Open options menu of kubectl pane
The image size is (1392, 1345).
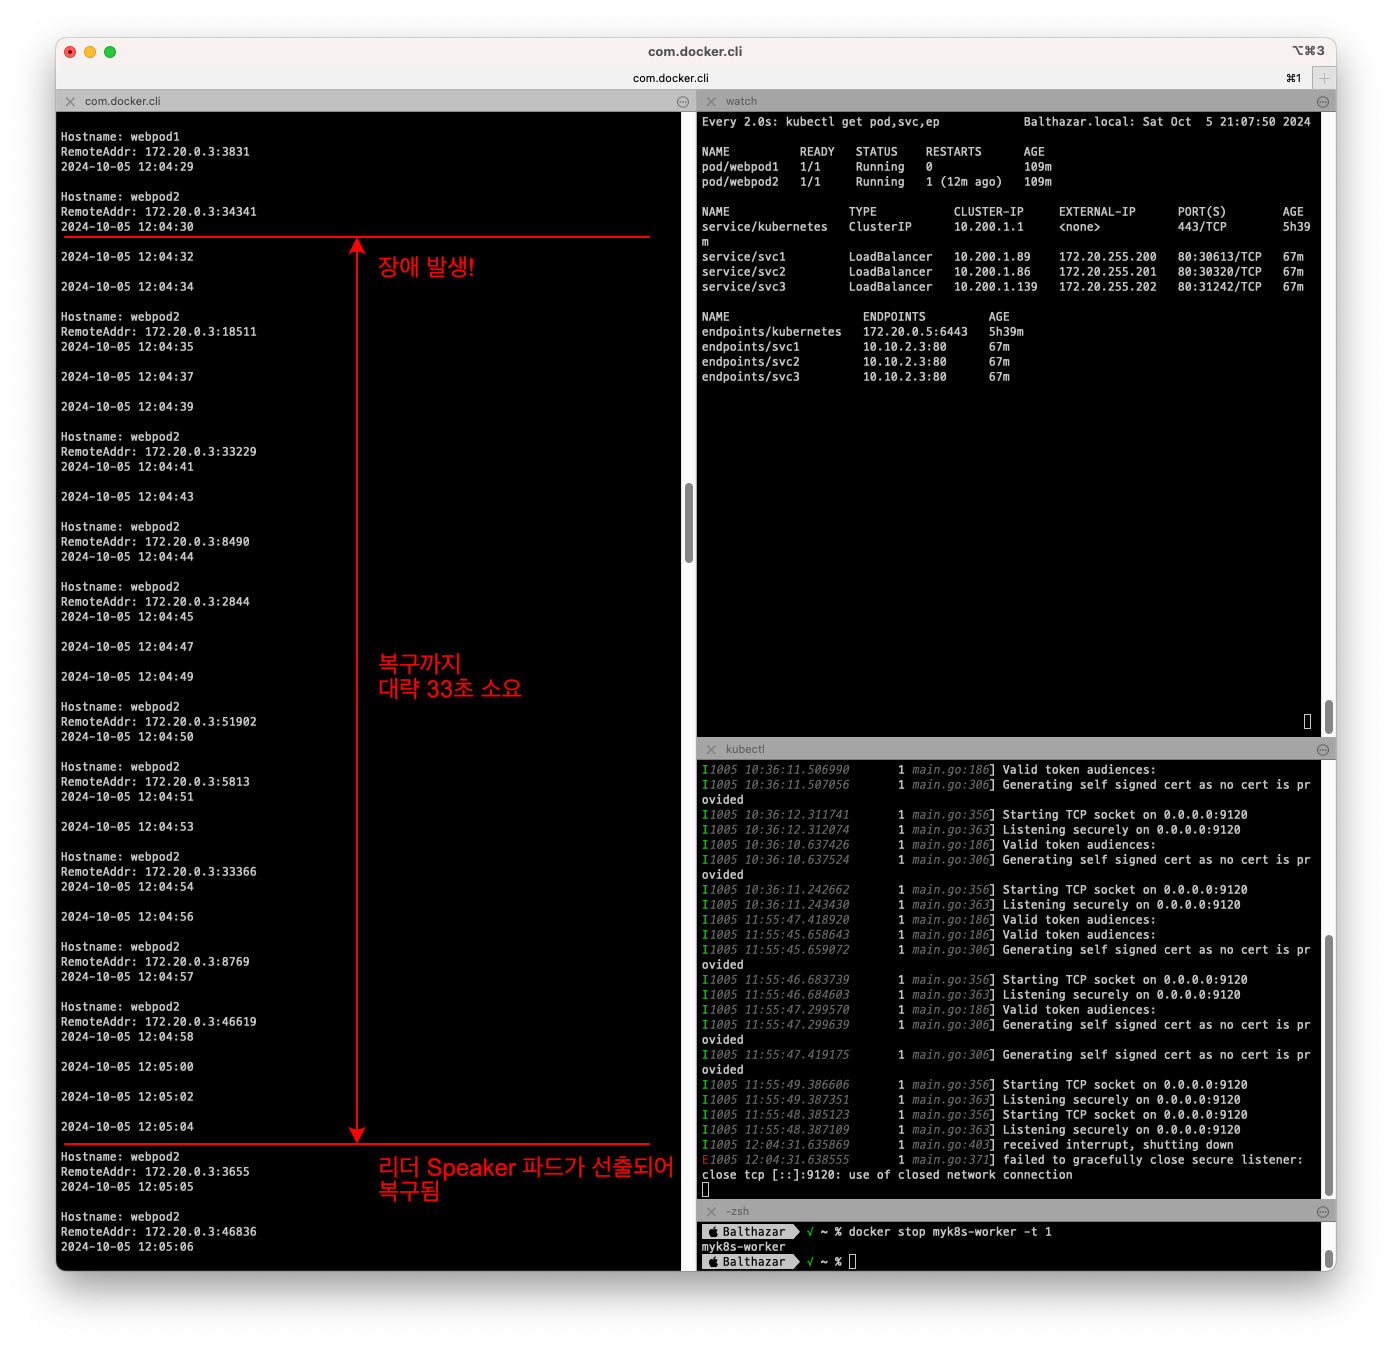tap(1323, 749)
